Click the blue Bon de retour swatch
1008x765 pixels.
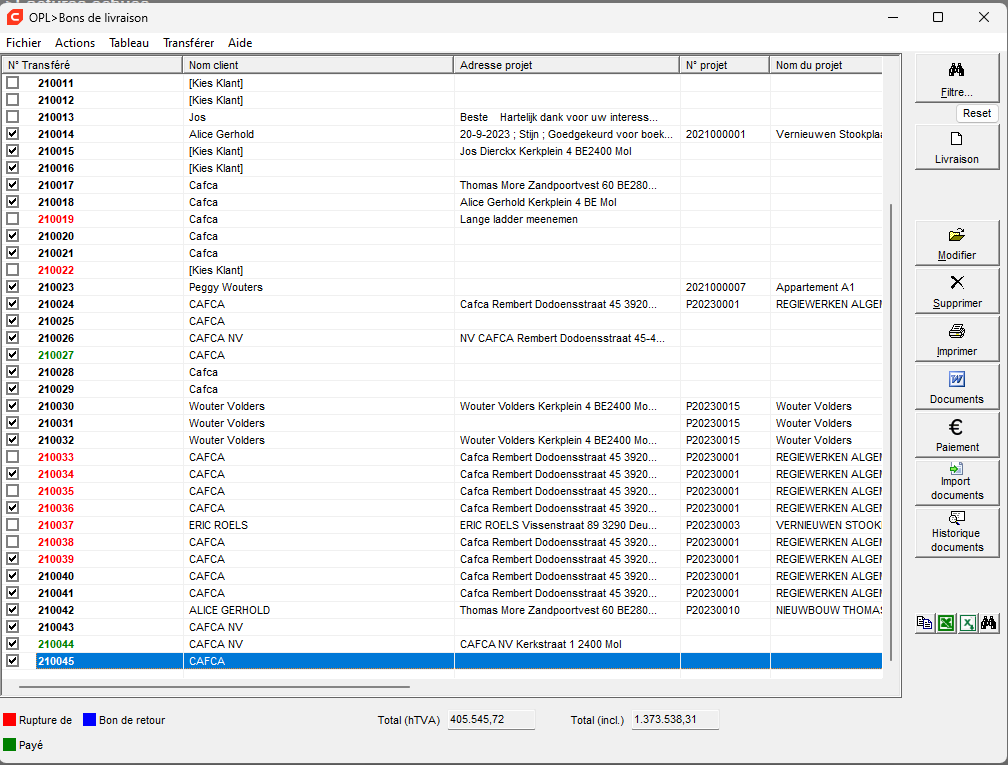89,720
